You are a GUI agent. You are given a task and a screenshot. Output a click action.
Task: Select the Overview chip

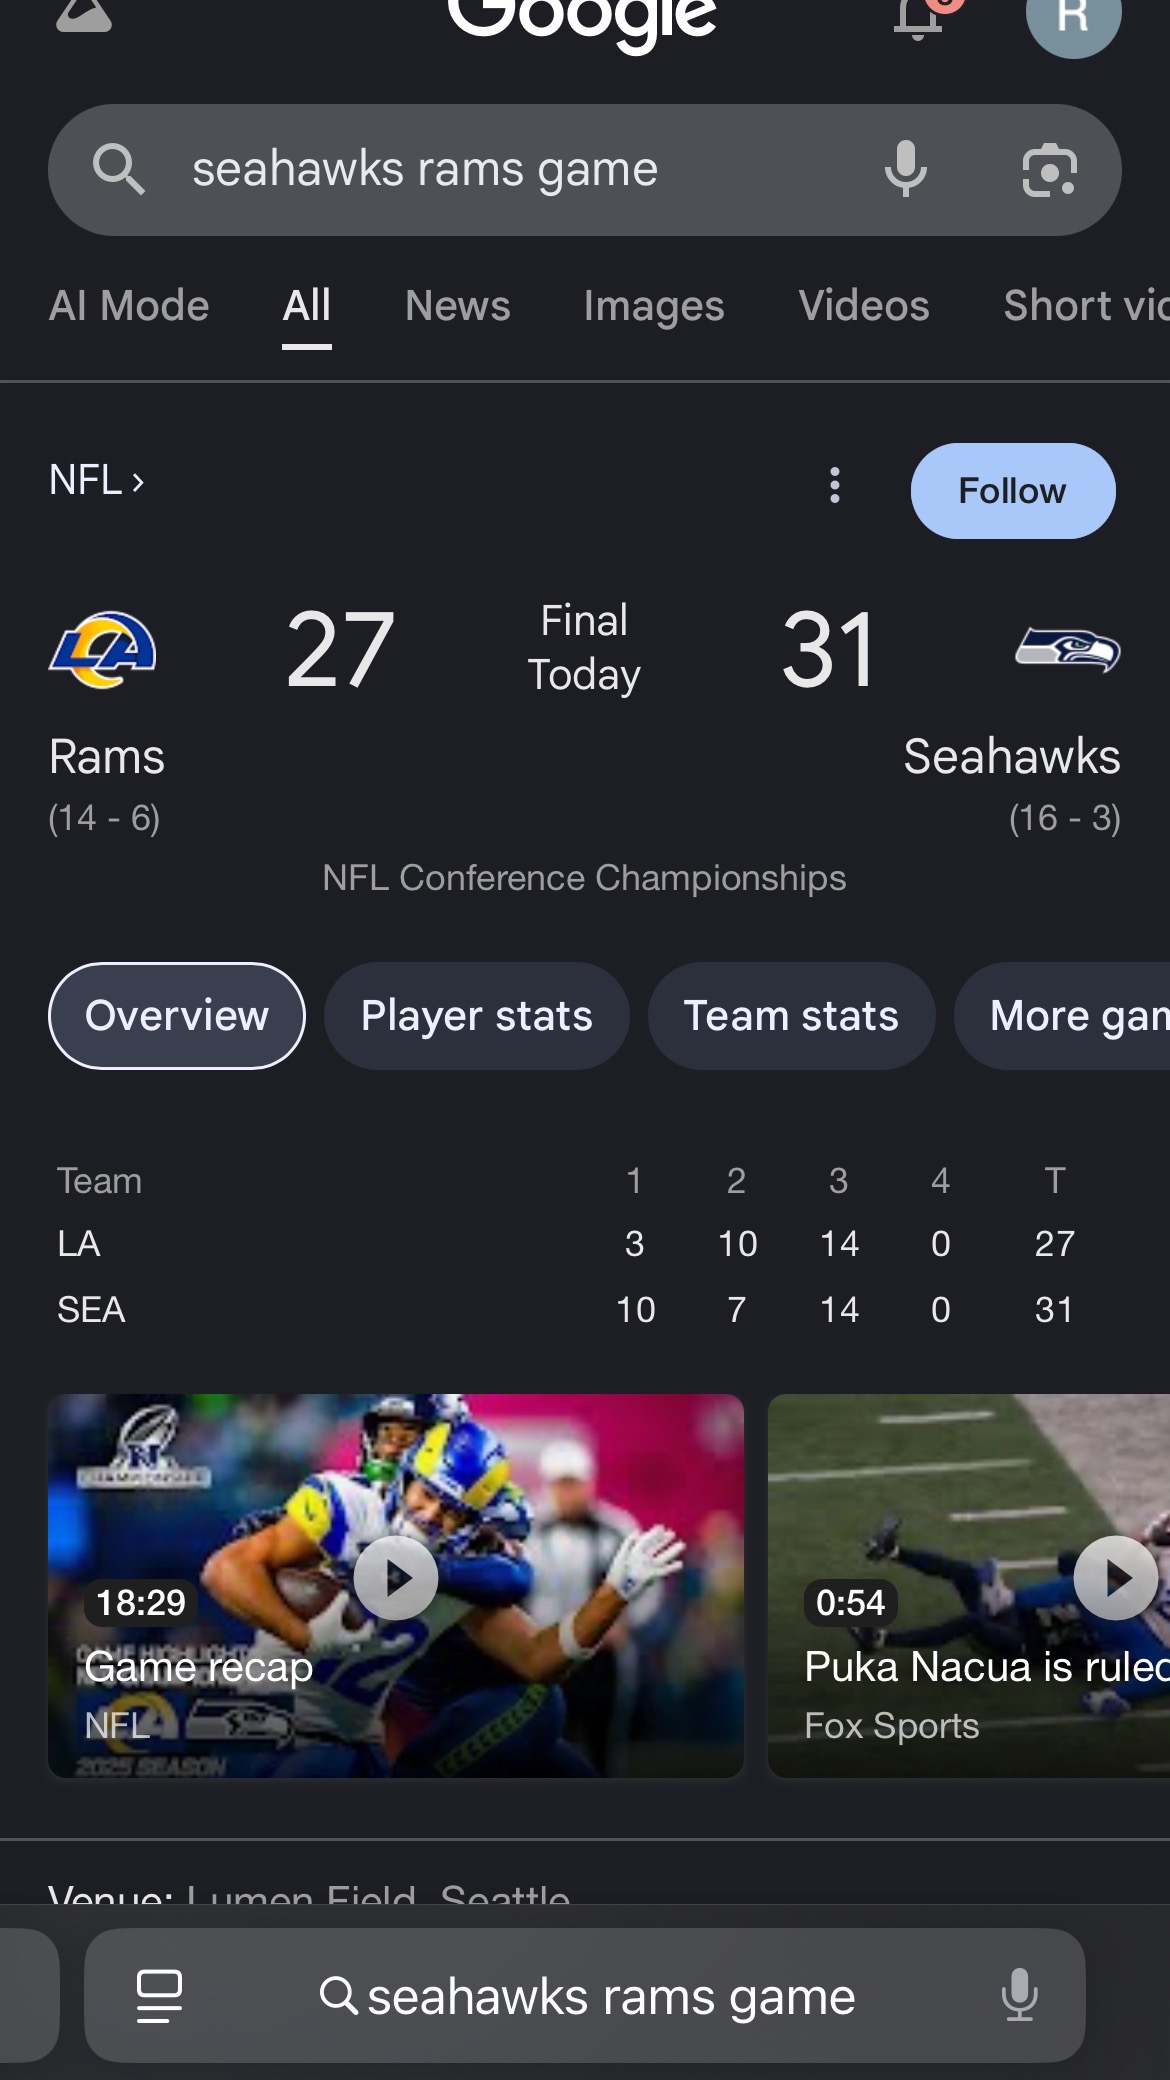[x=177, y=1016]
